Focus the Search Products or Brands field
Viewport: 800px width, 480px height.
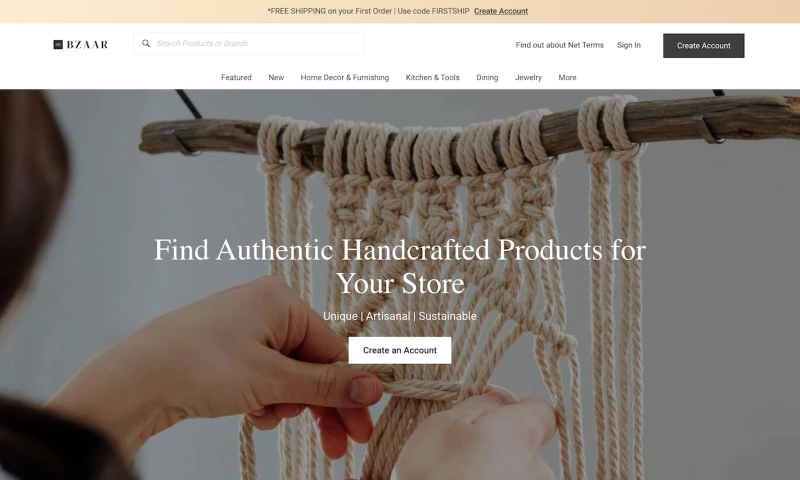click(x=249, y=43)
